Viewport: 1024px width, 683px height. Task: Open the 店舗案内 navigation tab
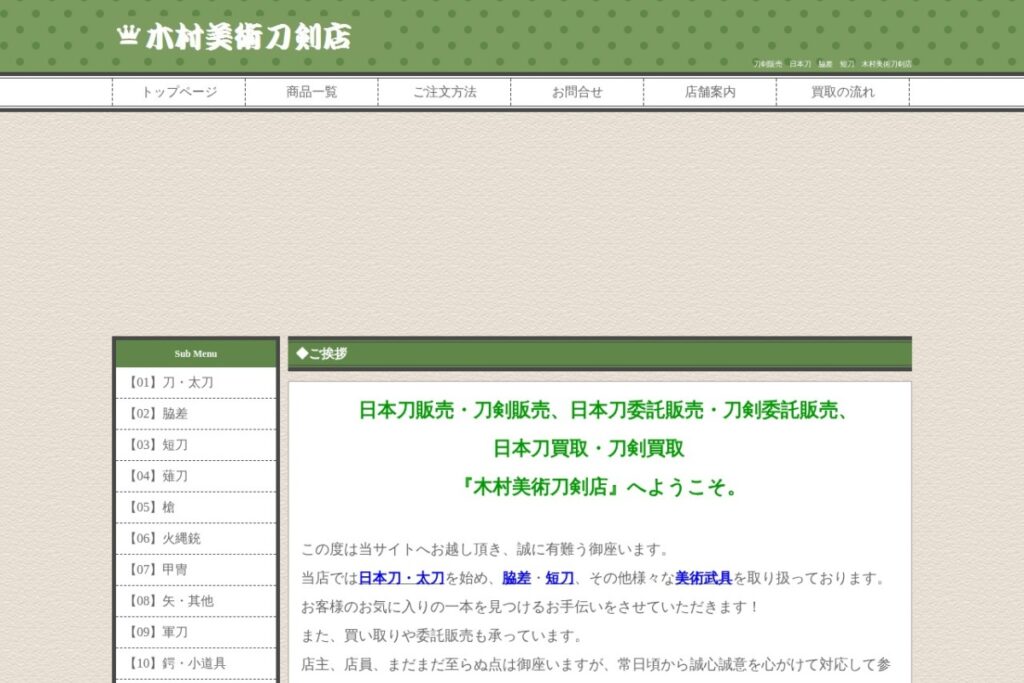click(710, 92)
